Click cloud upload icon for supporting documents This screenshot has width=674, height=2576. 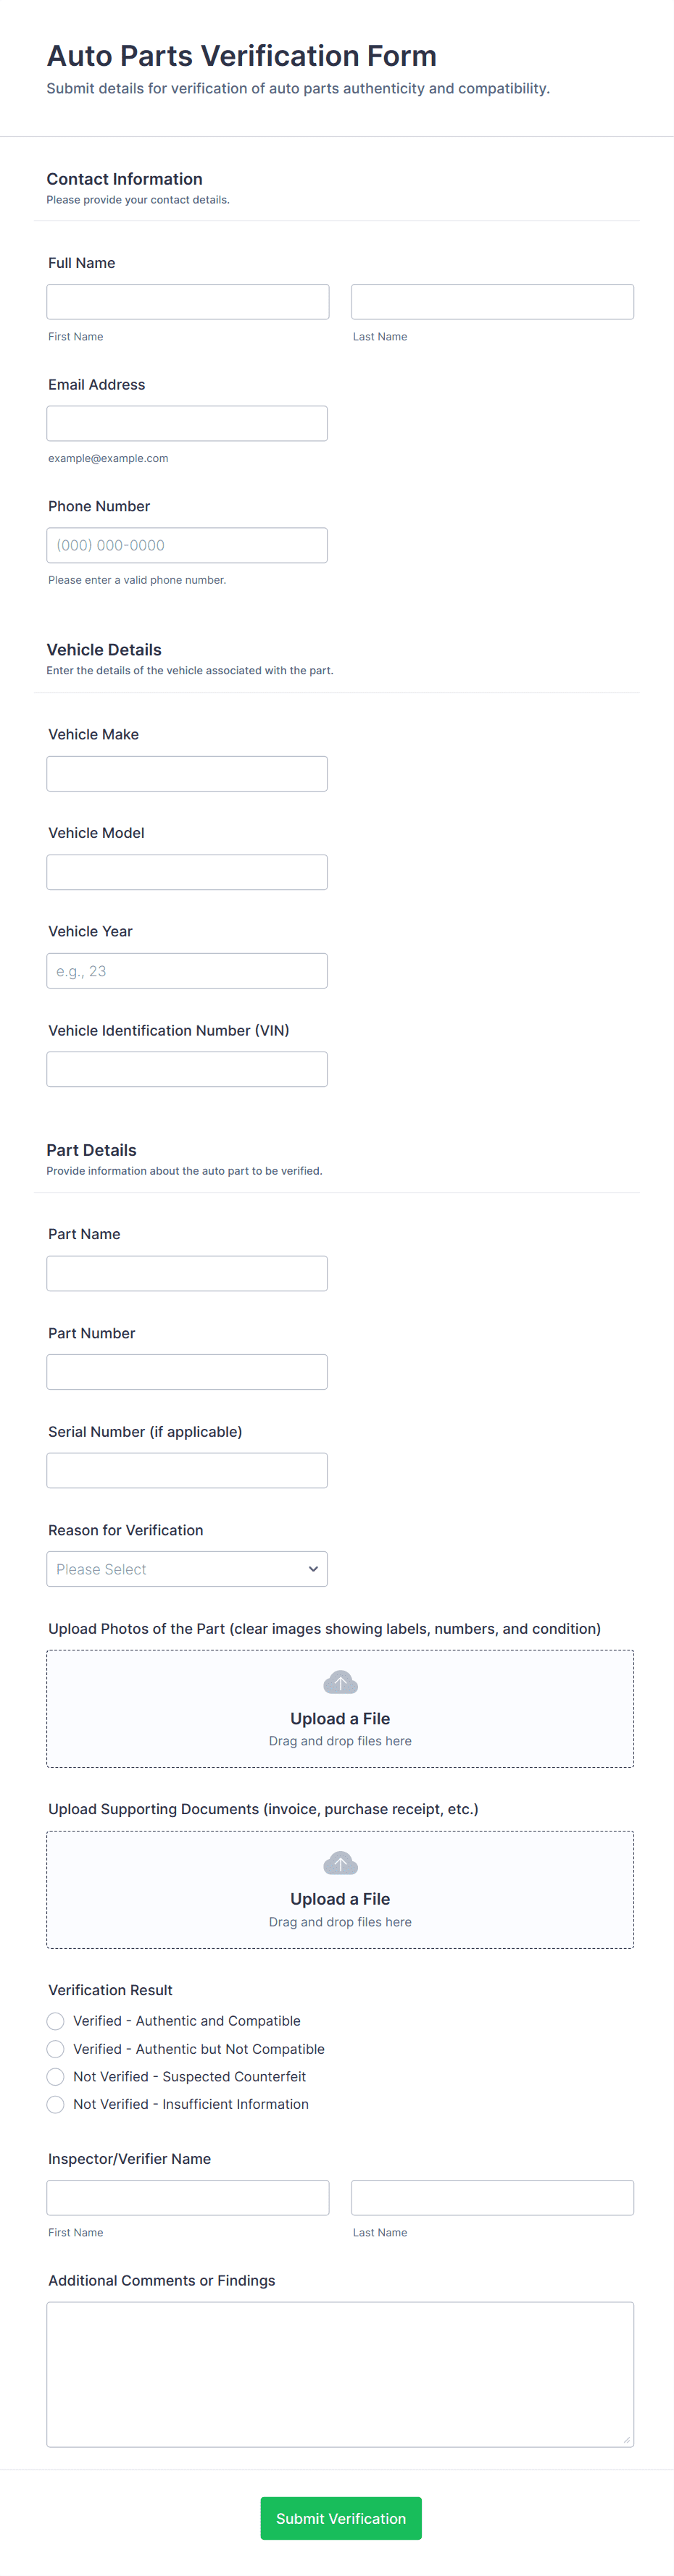coord(340,1863)
